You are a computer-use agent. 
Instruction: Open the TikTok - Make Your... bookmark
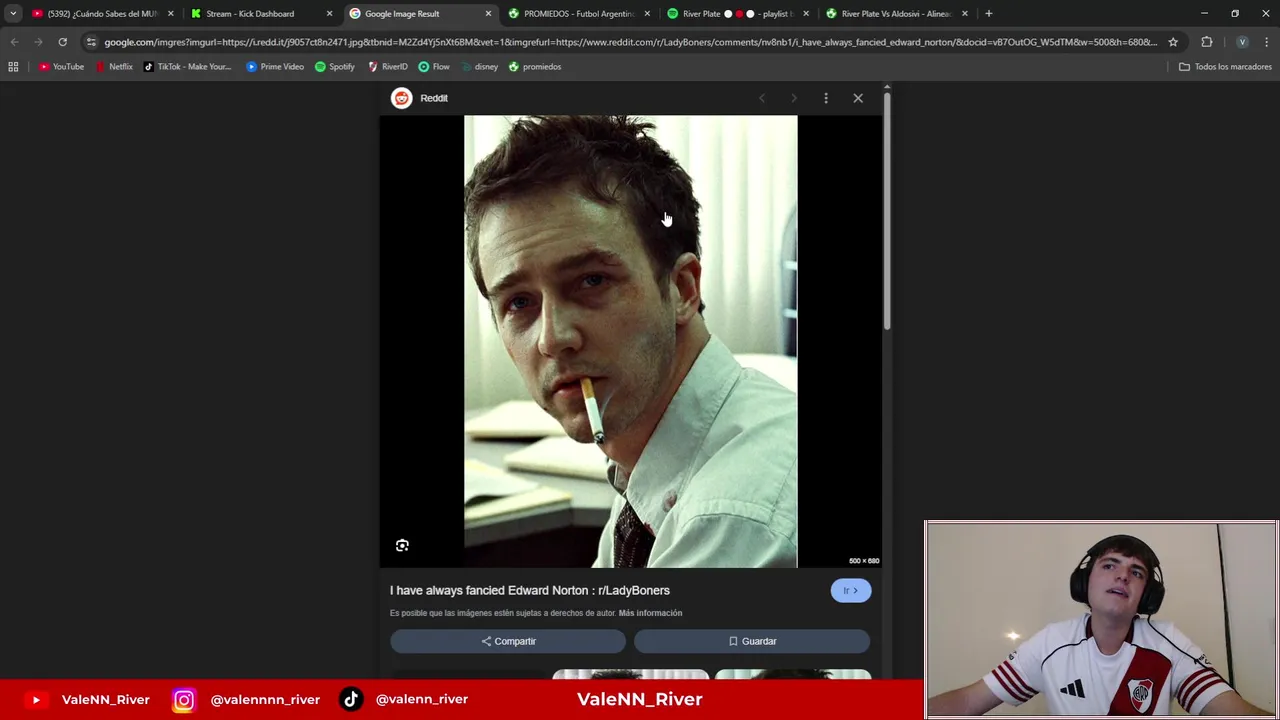[x=187, y=67]
